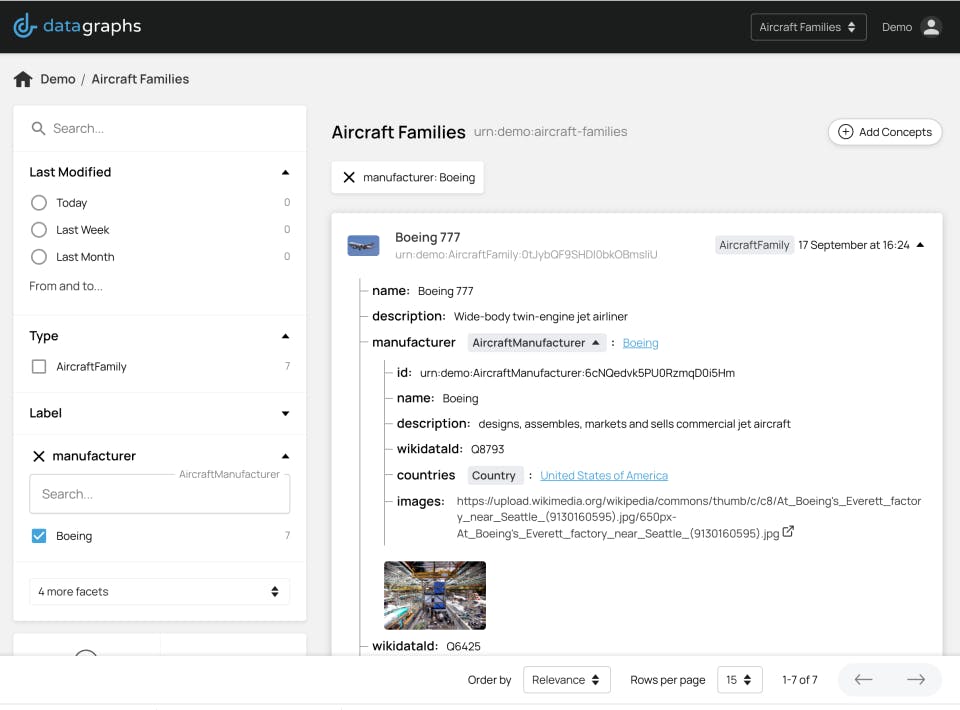
Task: Go to next page arrow
Action: [x=915, y=680]
